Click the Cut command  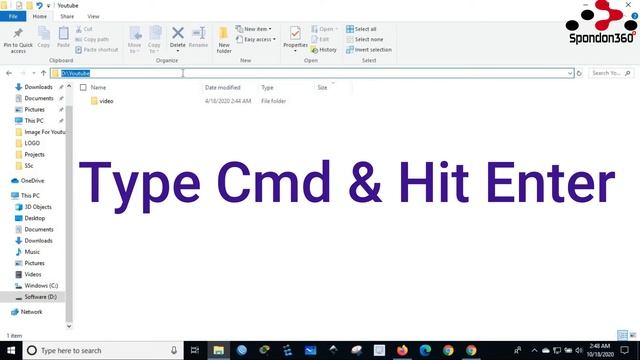click(84, 29)
